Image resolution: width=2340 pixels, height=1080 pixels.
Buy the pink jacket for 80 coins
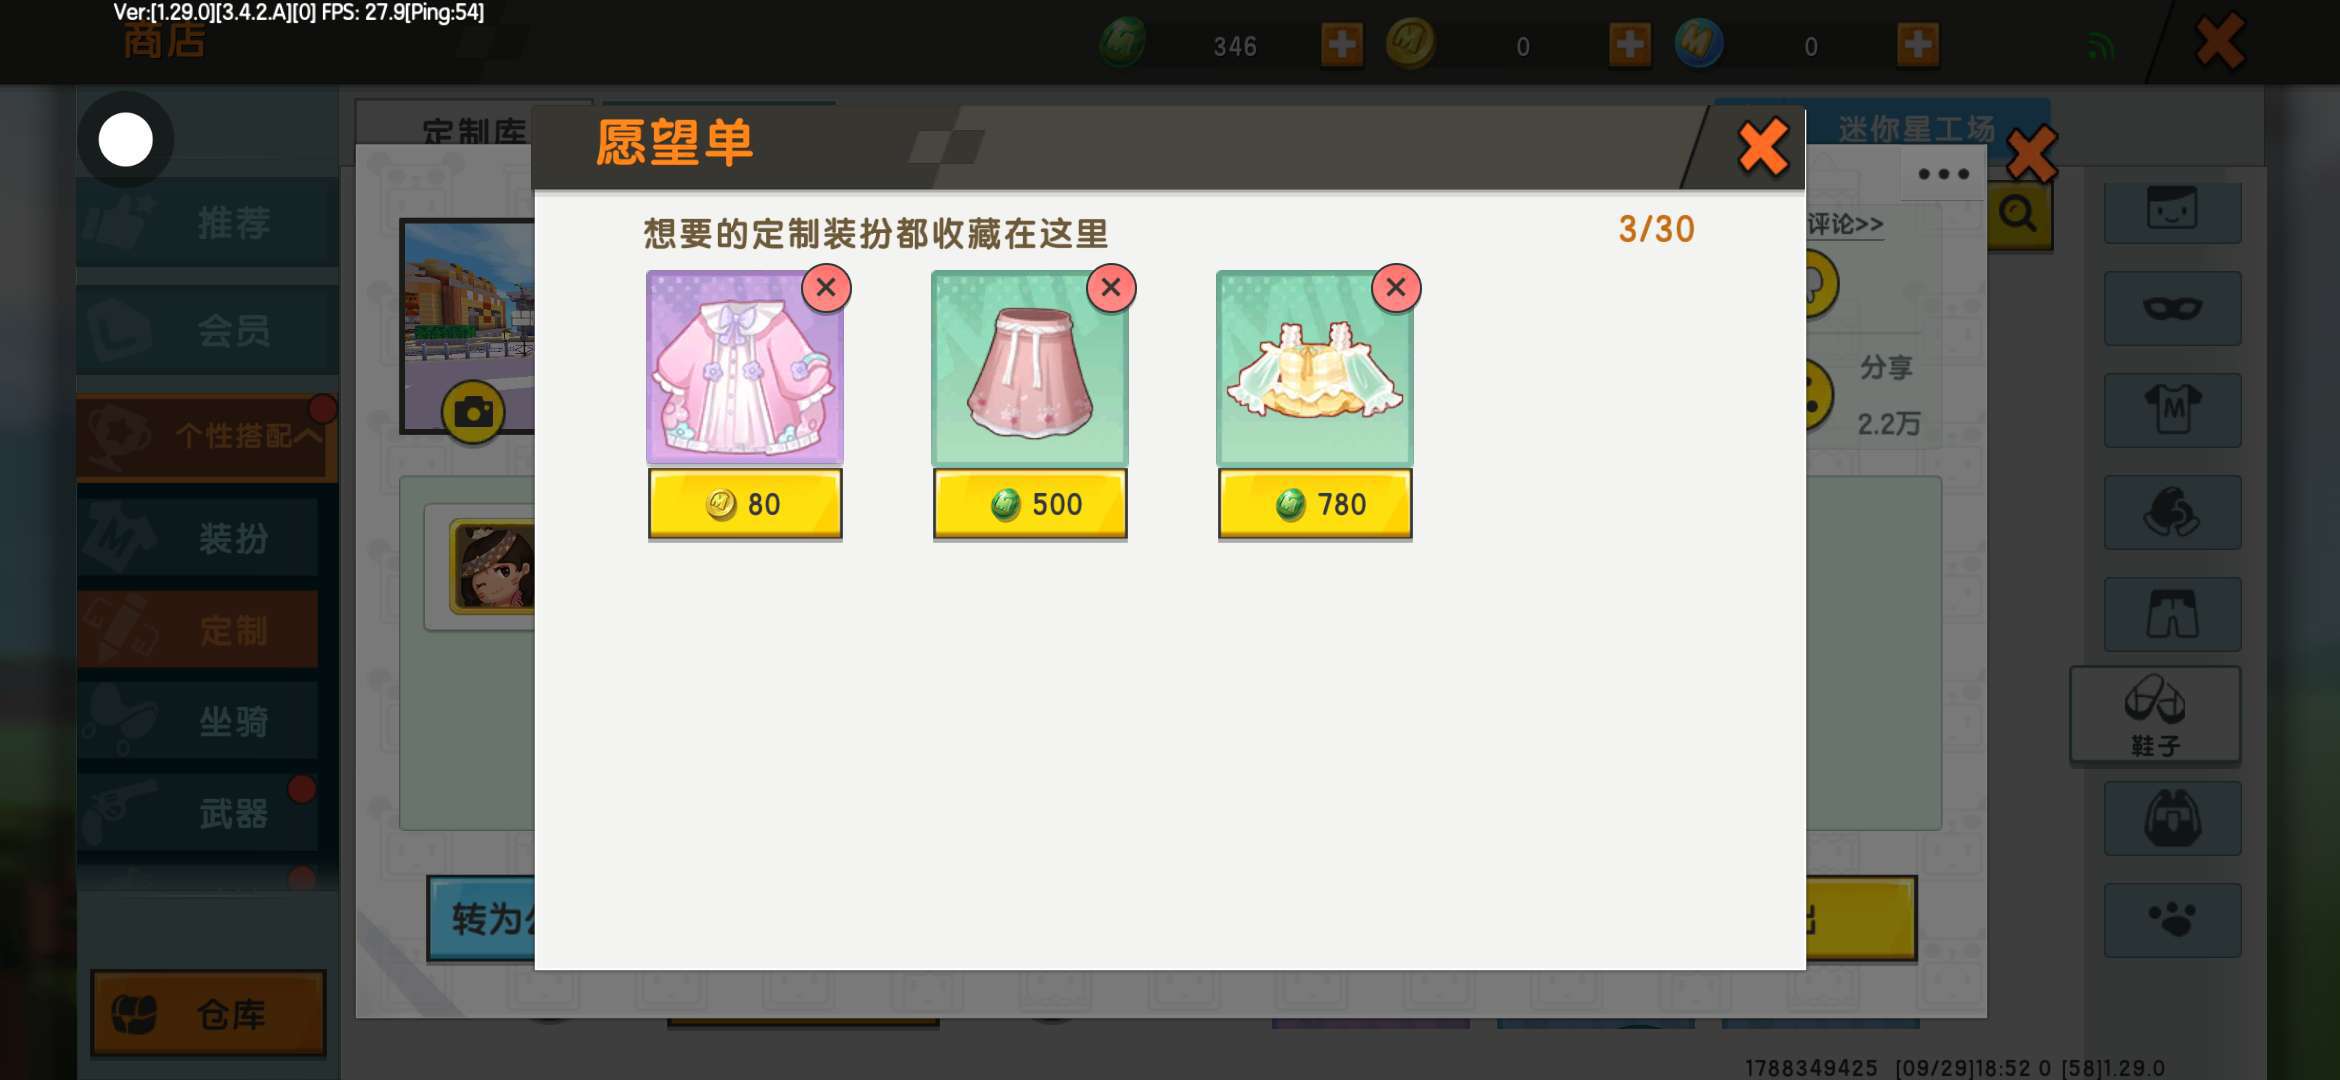click(x=745, y=504)
